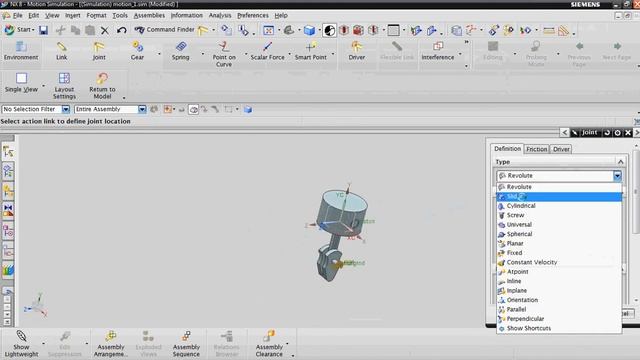Click the piston model in viewport

point(342,214)
